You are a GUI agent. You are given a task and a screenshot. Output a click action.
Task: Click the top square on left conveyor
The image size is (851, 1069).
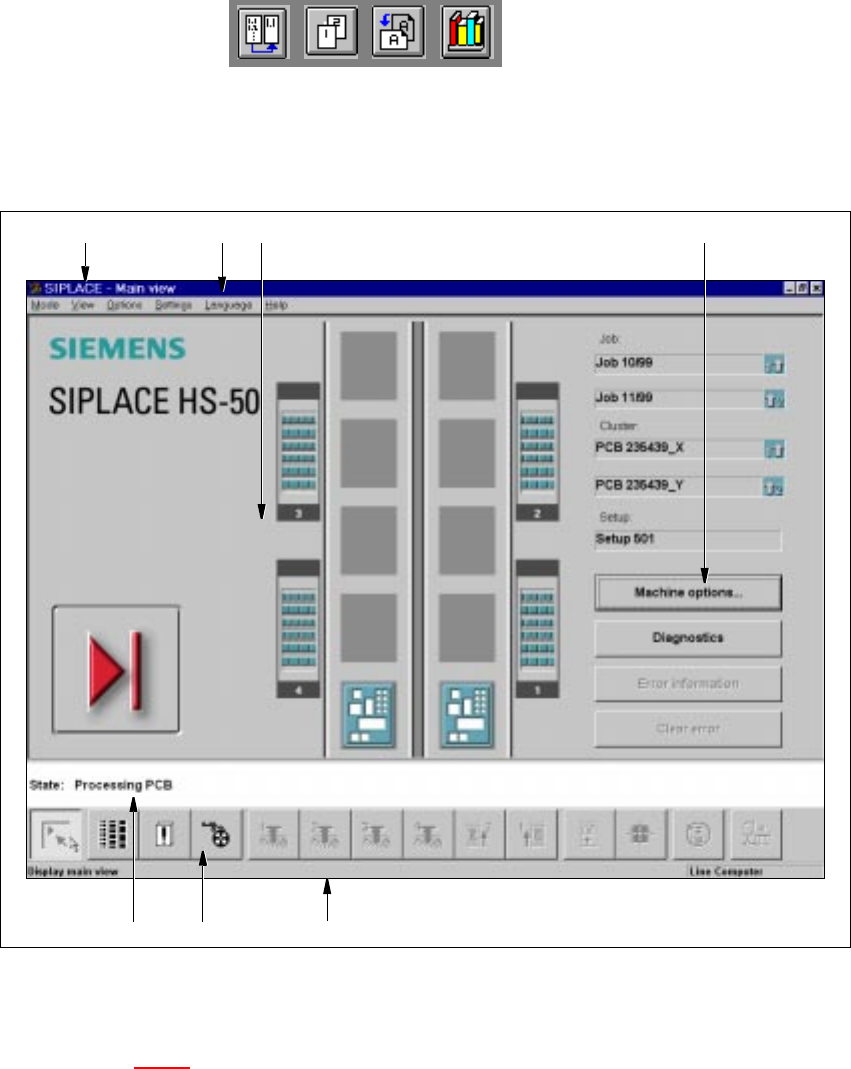(368, 365)
